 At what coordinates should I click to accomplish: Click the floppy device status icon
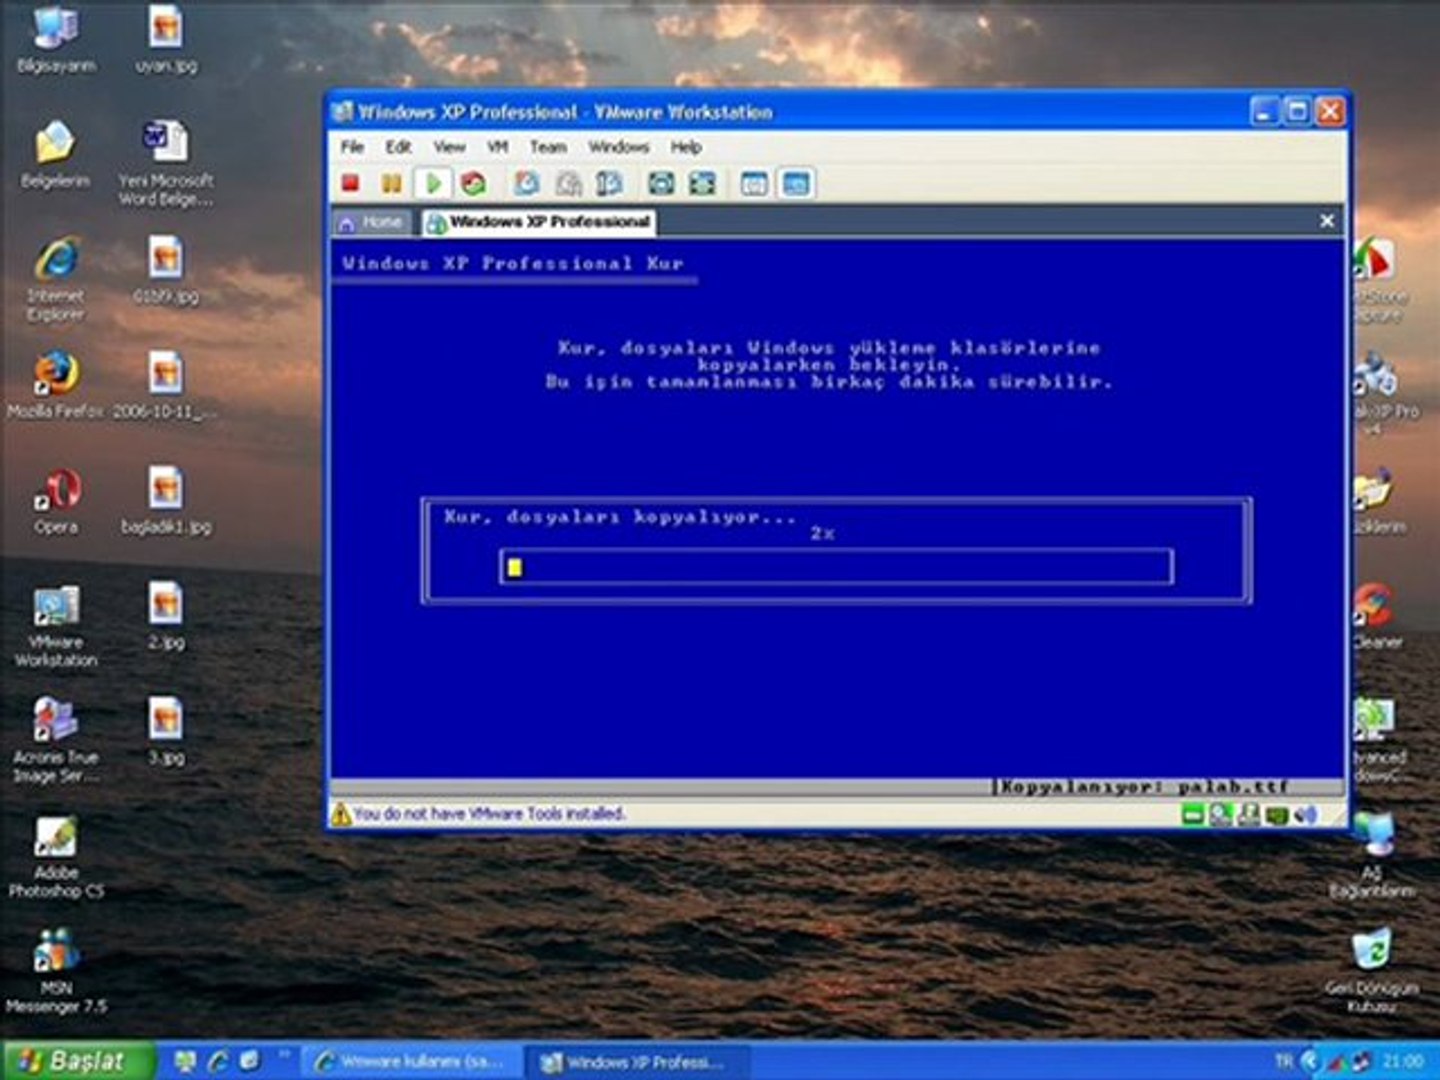tap(1248, 815)
